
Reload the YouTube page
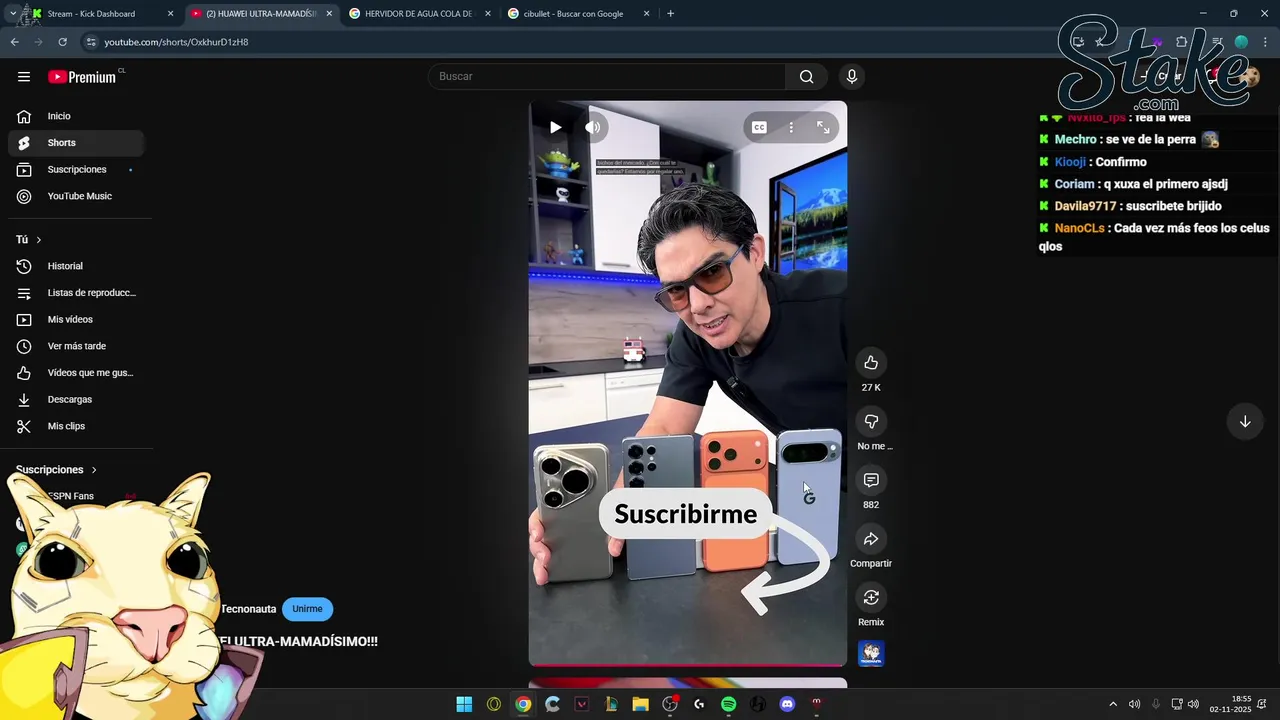tap(62, 42)
